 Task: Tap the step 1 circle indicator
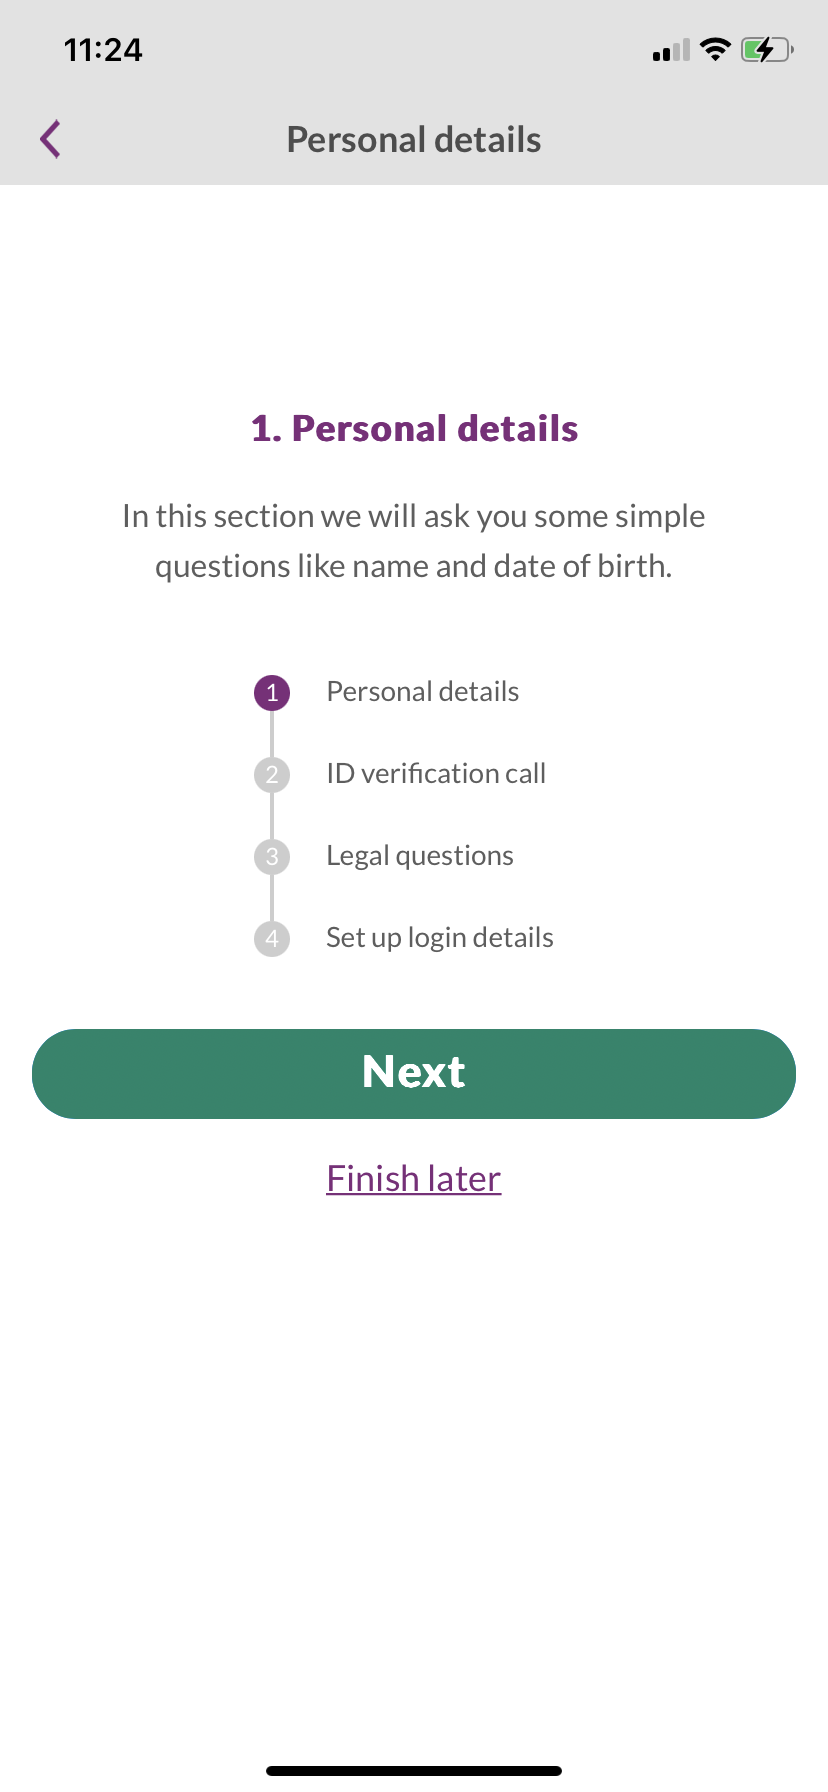[272, 693]
